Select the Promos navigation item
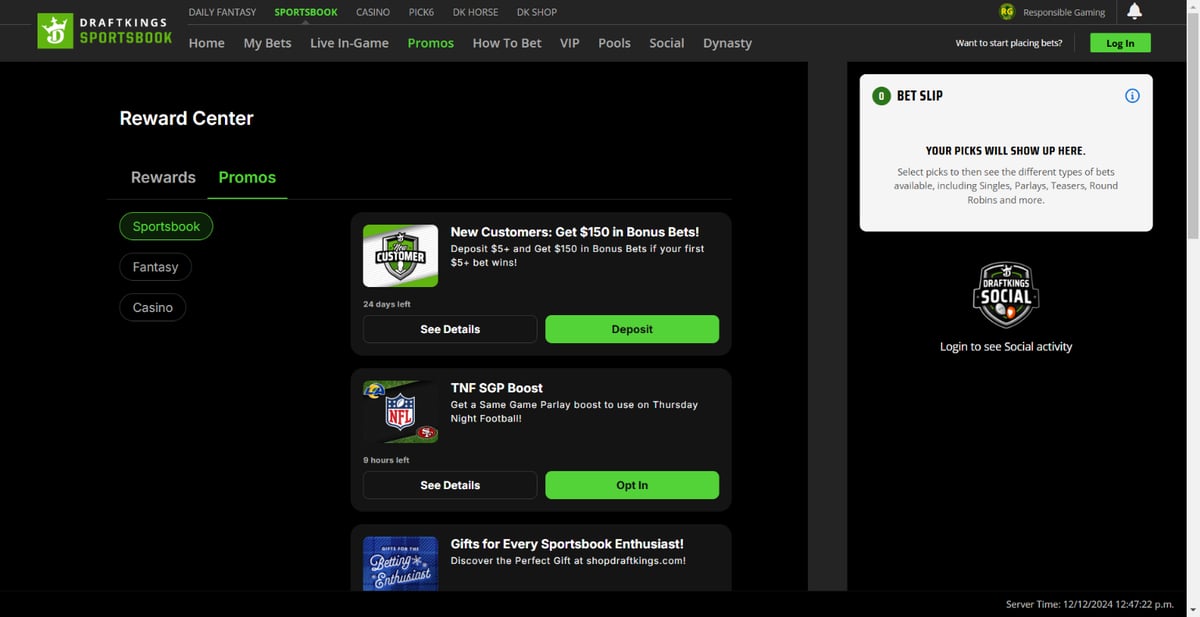The height and width of the screenshot is (617, 1200). click(431, 43)
